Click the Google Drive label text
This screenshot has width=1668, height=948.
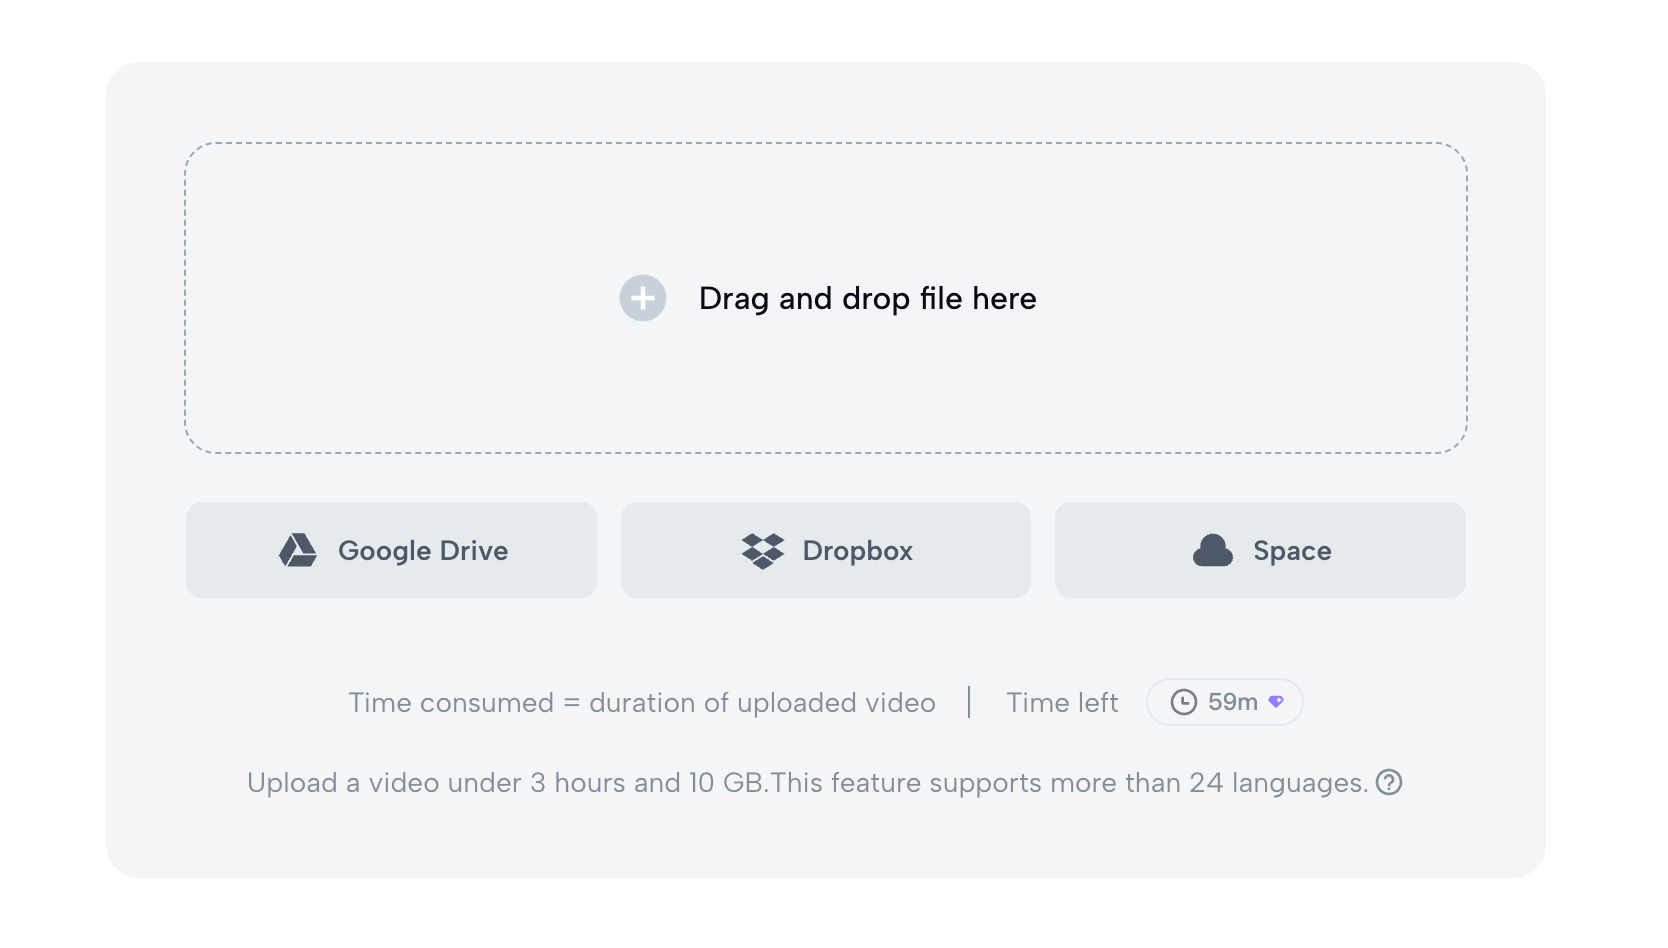tap(423, 551)
